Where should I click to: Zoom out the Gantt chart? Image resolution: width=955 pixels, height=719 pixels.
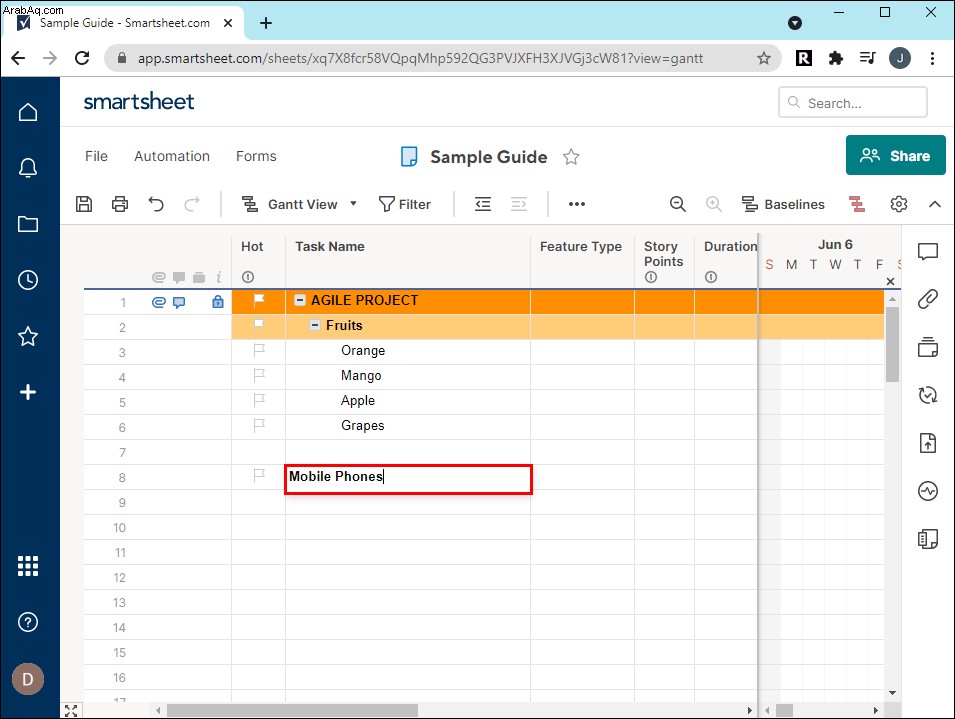pyautogui.click(x=678, y=204)
